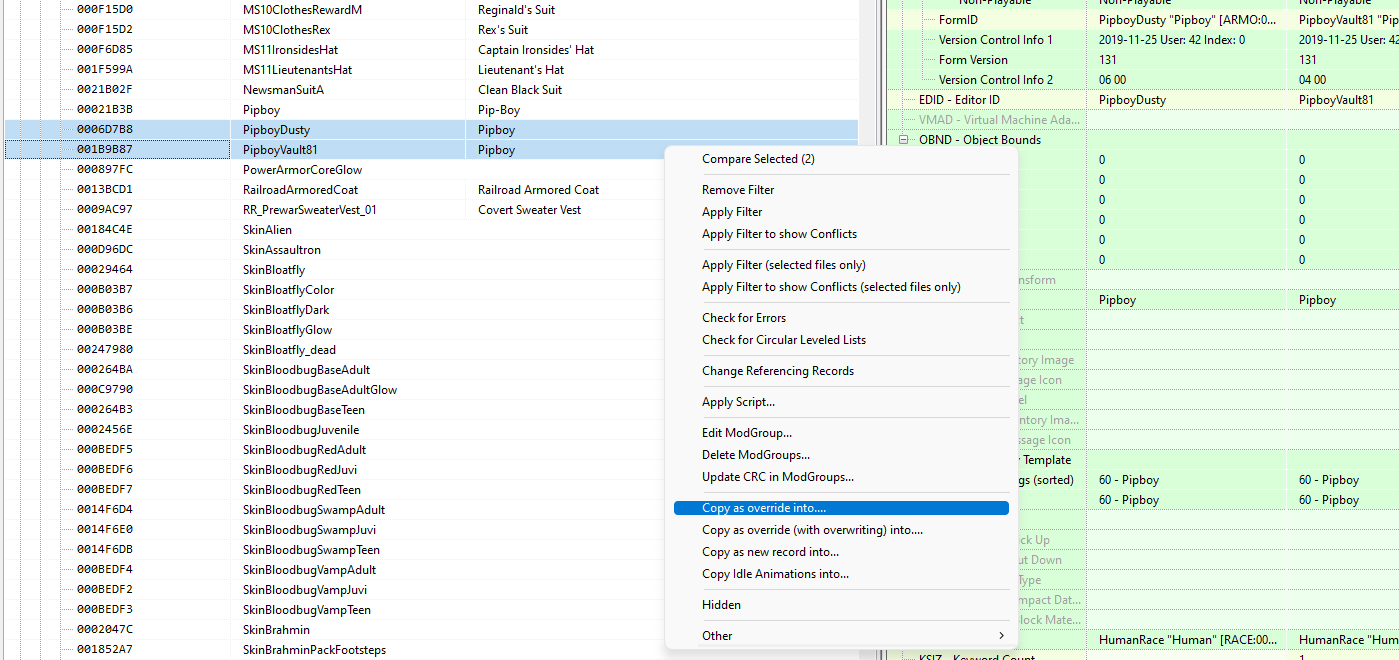Choose Copy as new record into...
1399x660 pixels.
click(x=770, y=552)
